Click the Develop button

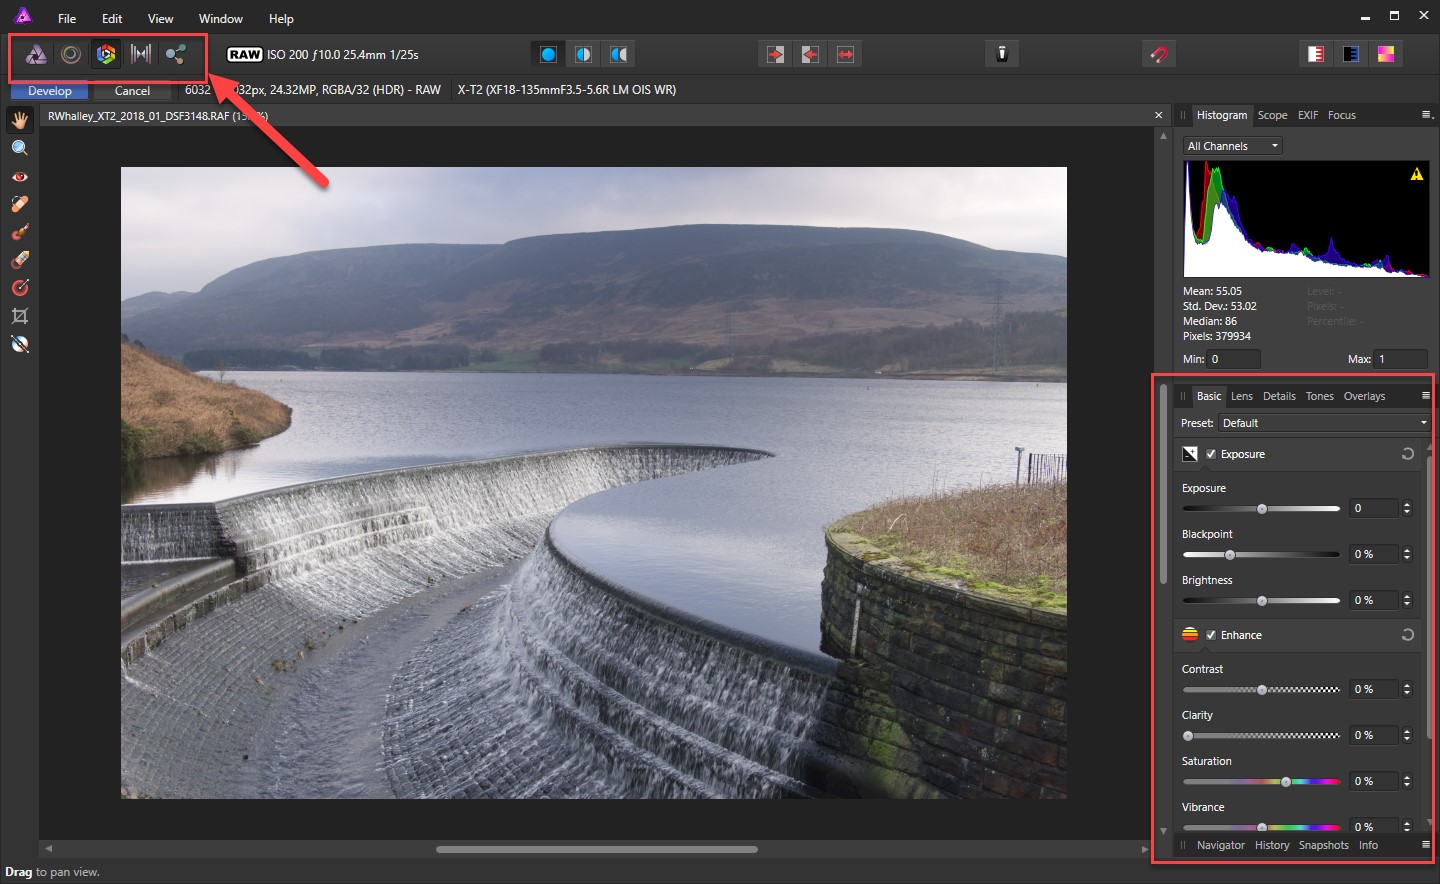(50, 91)
